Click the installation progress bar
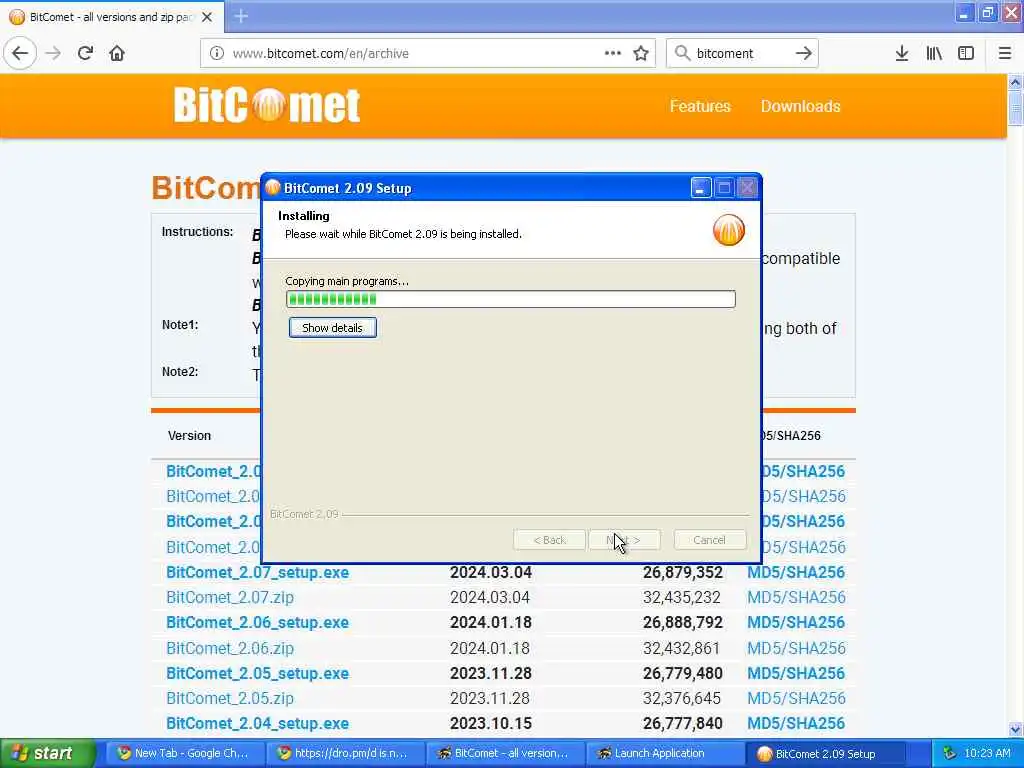This screenshot has height=768, width=1024. coord(511,299)
